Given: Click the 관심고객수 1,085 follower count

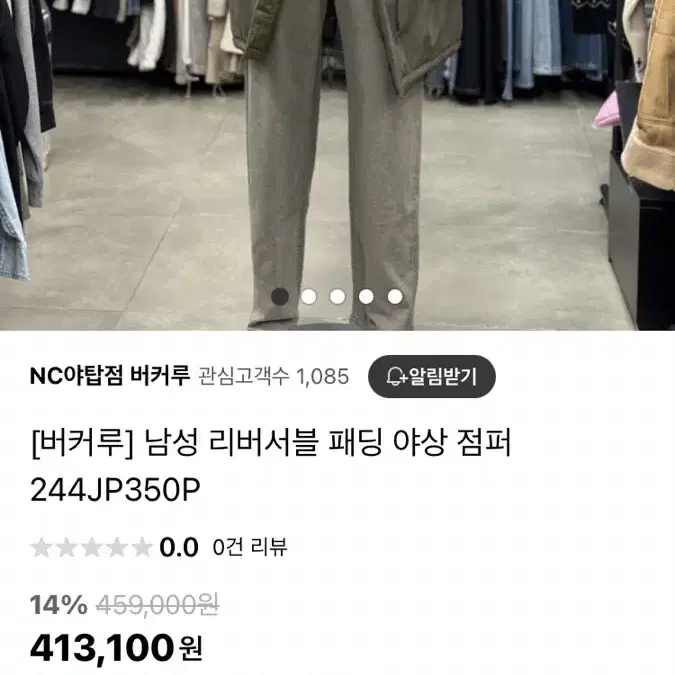Looking at the screenshot, I should [273, 377].
